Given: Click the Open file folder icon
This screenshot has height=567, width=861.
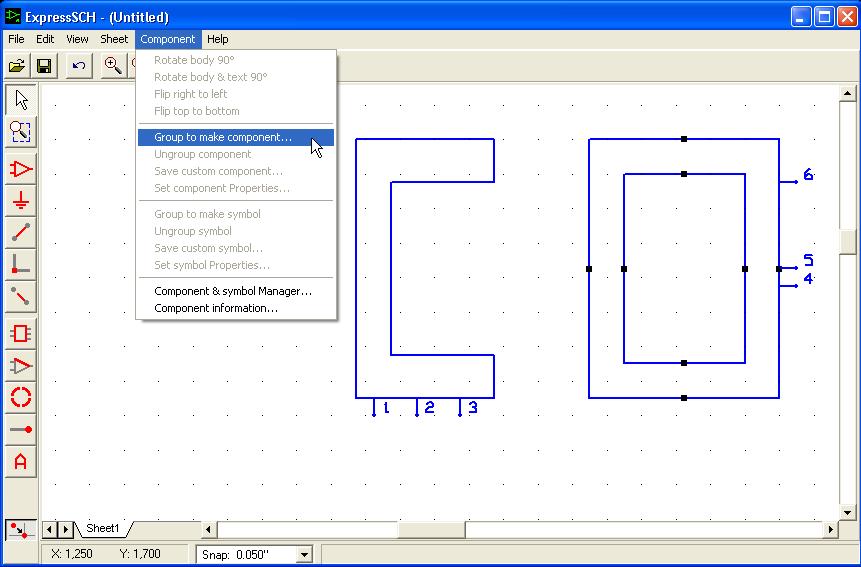Looking at the screenshot, I should click(17, 66).
